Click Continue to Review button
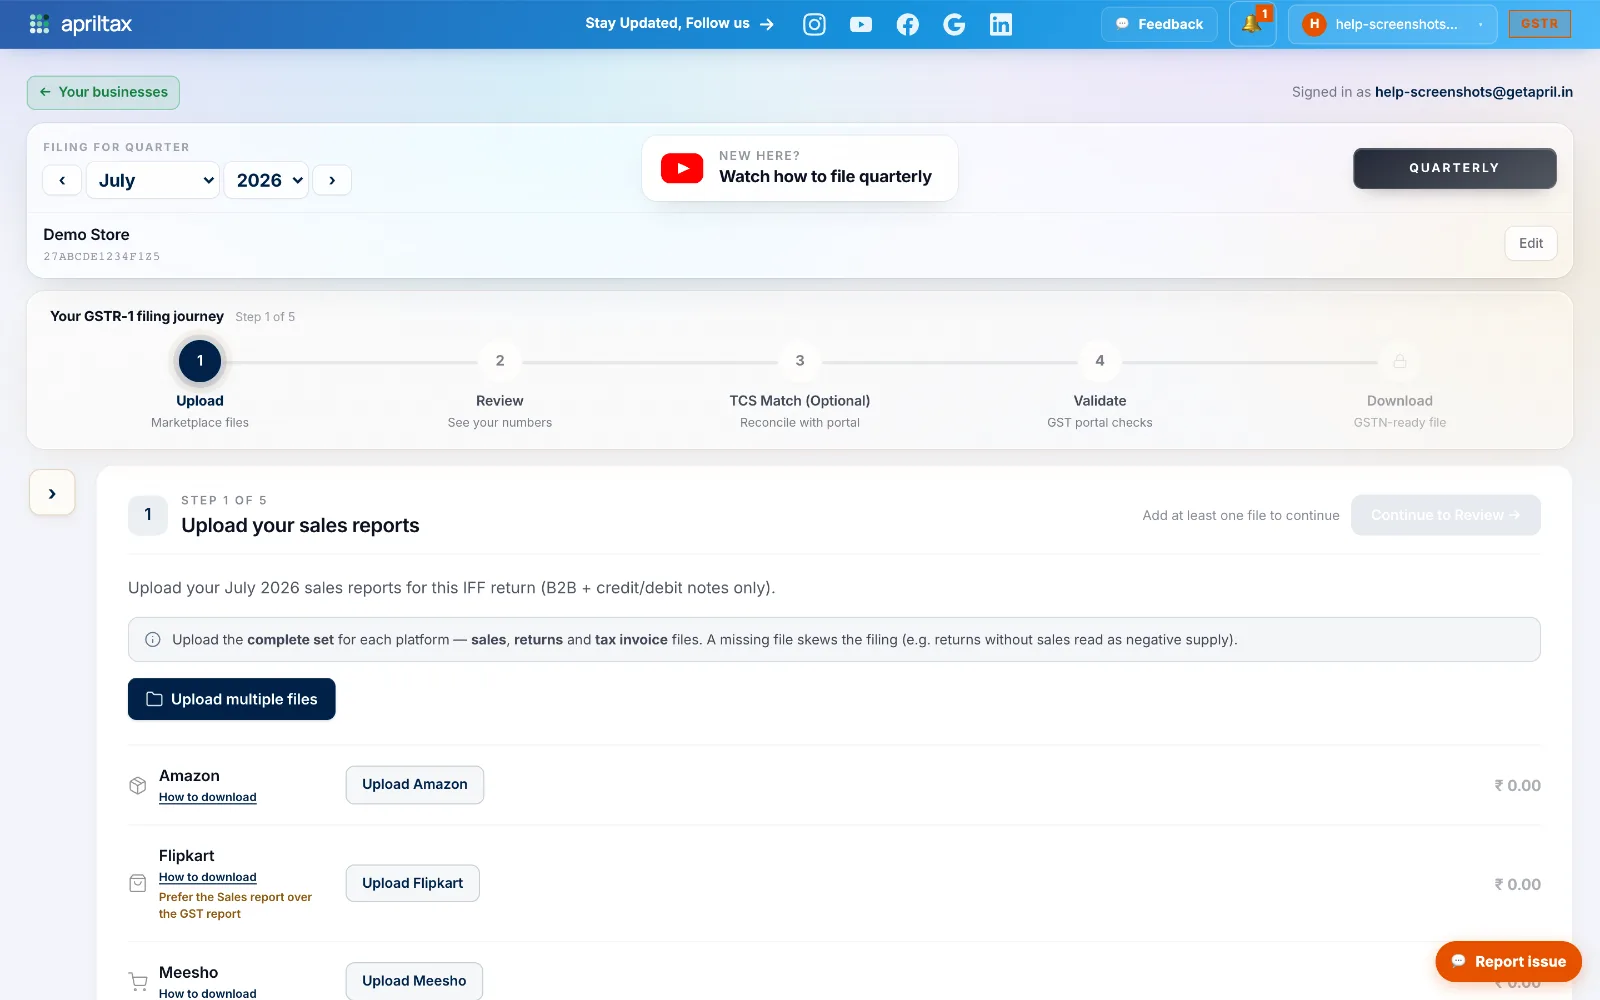This screenshot has height=1000, width=1600. point(1446,515)
